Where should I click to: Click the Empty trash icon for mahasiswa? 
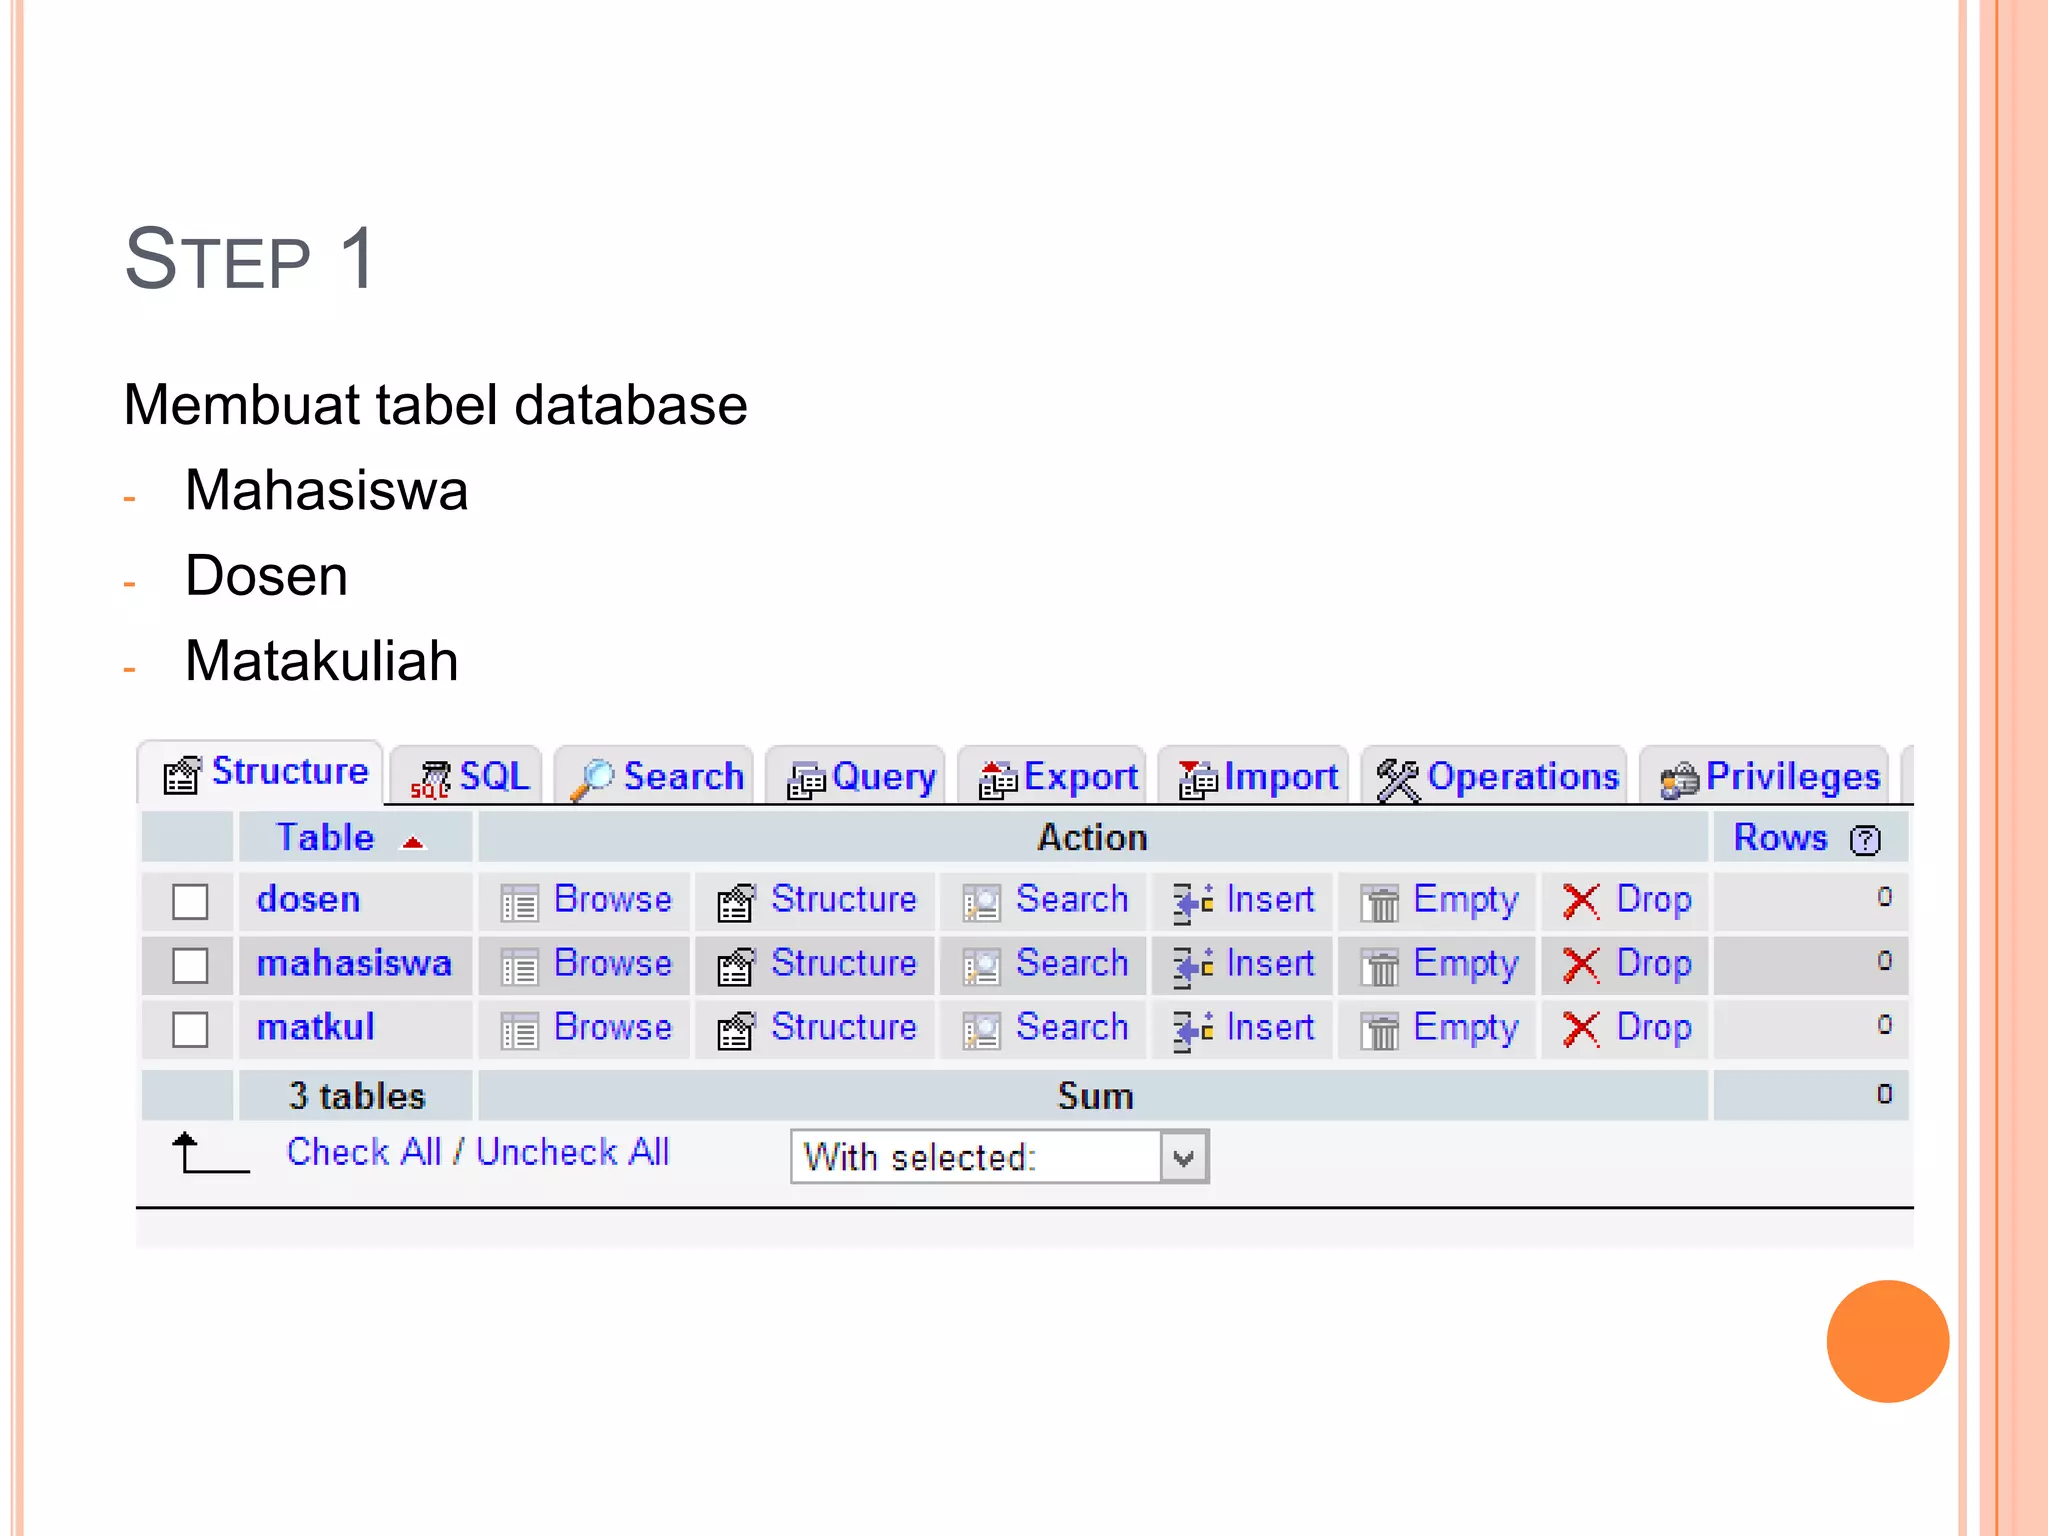(x=1380, y=967)
